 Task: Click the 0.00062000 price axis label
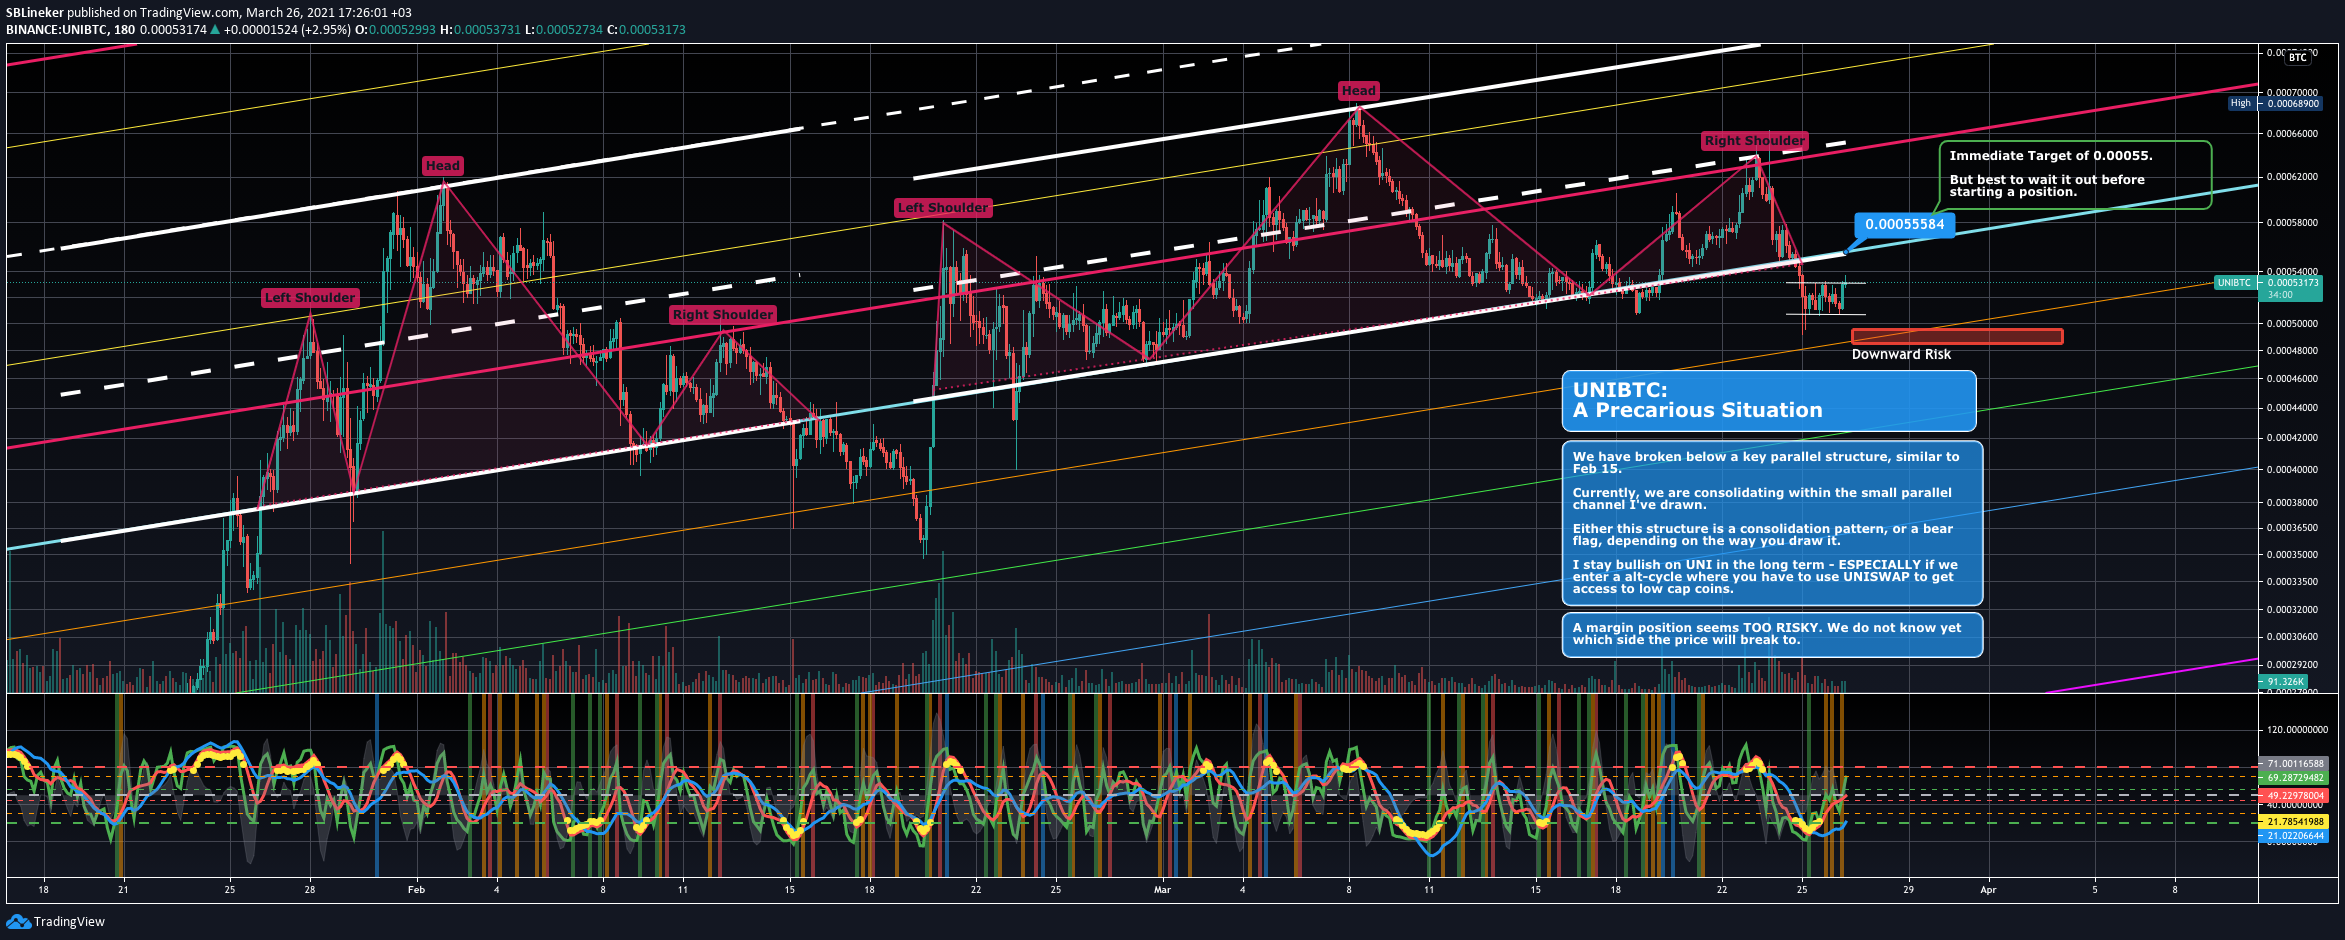[2292, 176]
